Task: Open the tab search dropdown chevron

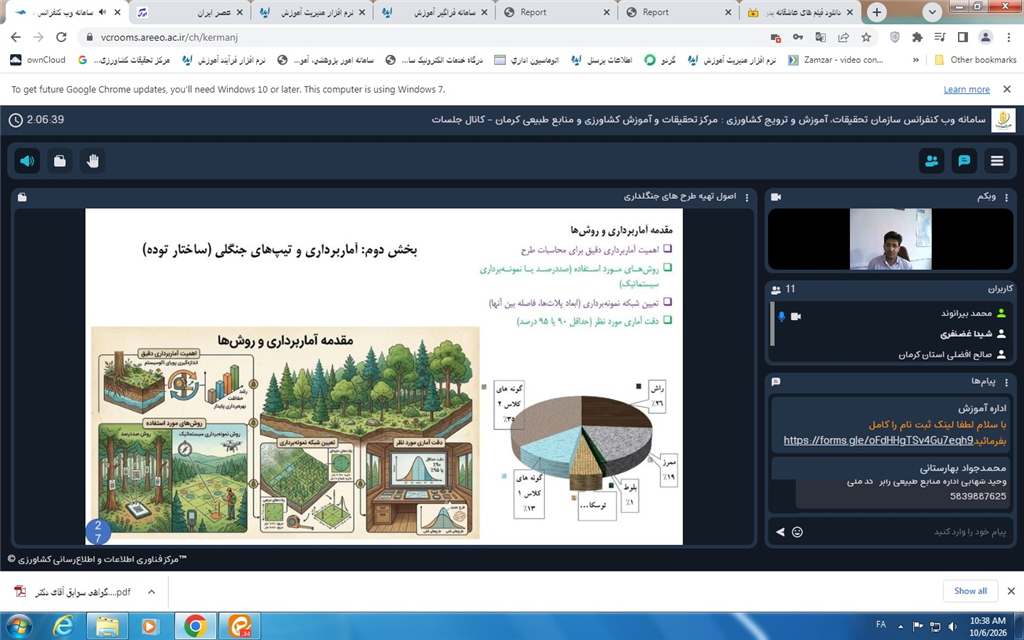Action: pyautogui.click(x=932, y=12)
